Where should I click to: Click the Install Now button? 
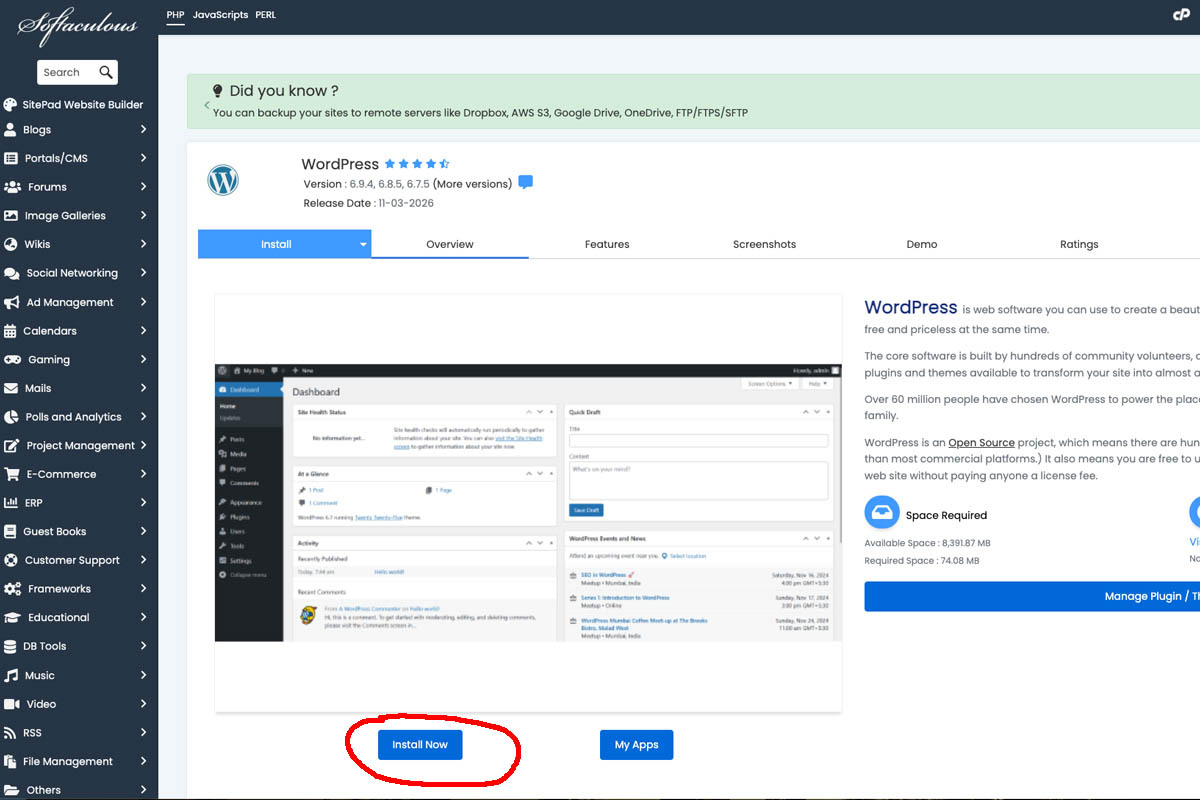coord(420,745)
